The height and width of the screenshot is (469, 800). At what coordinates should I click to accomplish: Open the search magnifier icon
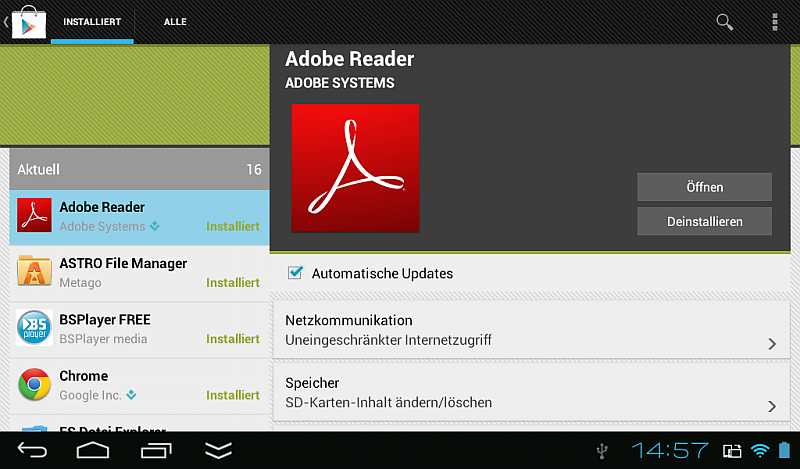[x=724, y=22]
